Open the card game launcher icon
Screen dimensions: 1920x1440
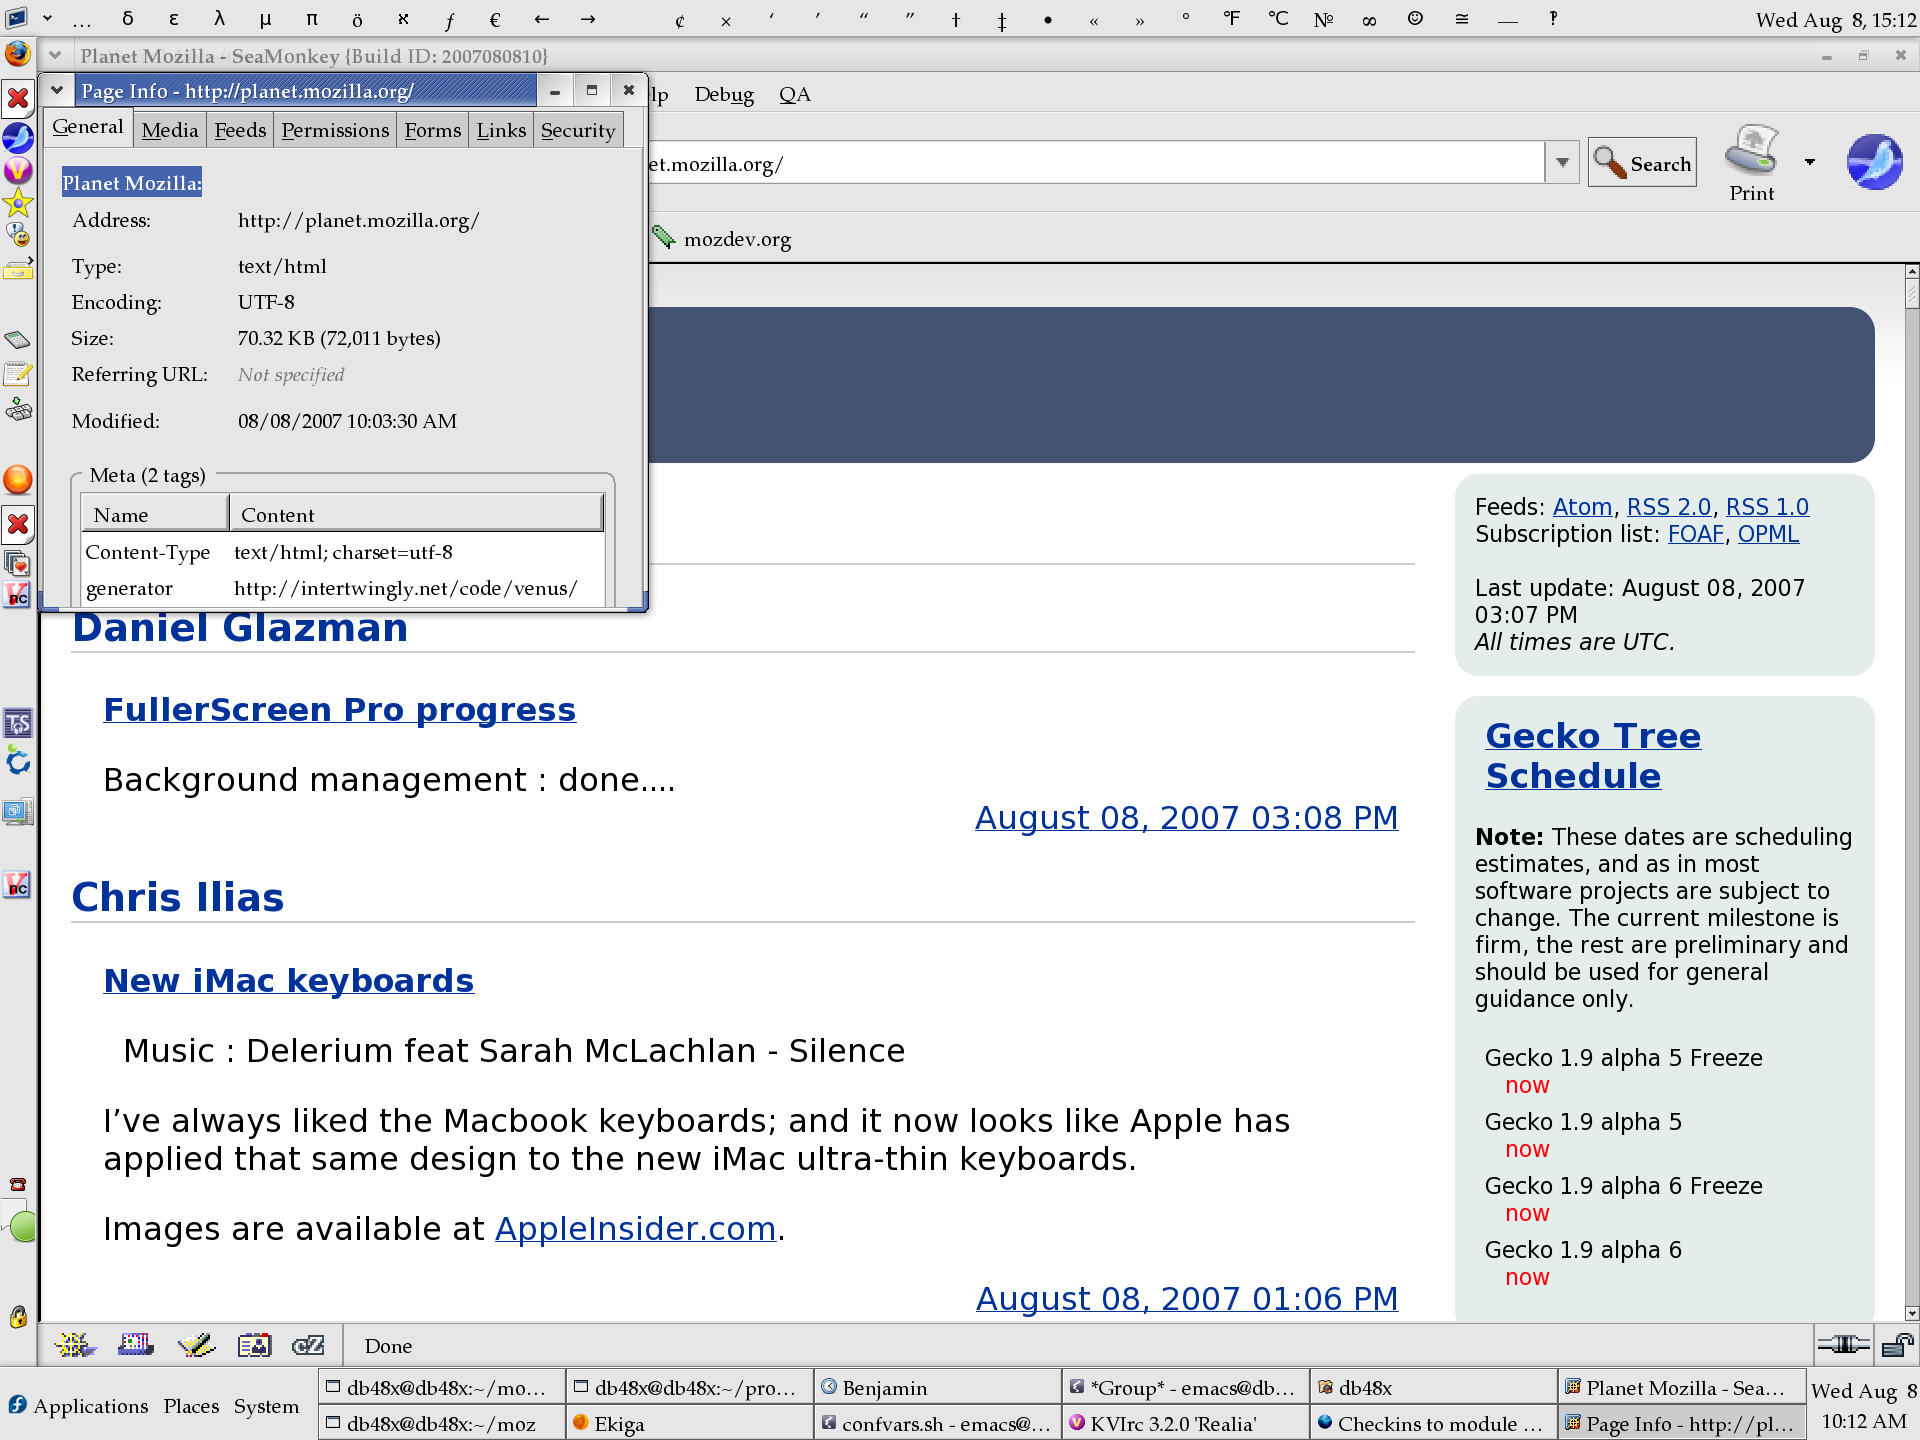(18, 562)
